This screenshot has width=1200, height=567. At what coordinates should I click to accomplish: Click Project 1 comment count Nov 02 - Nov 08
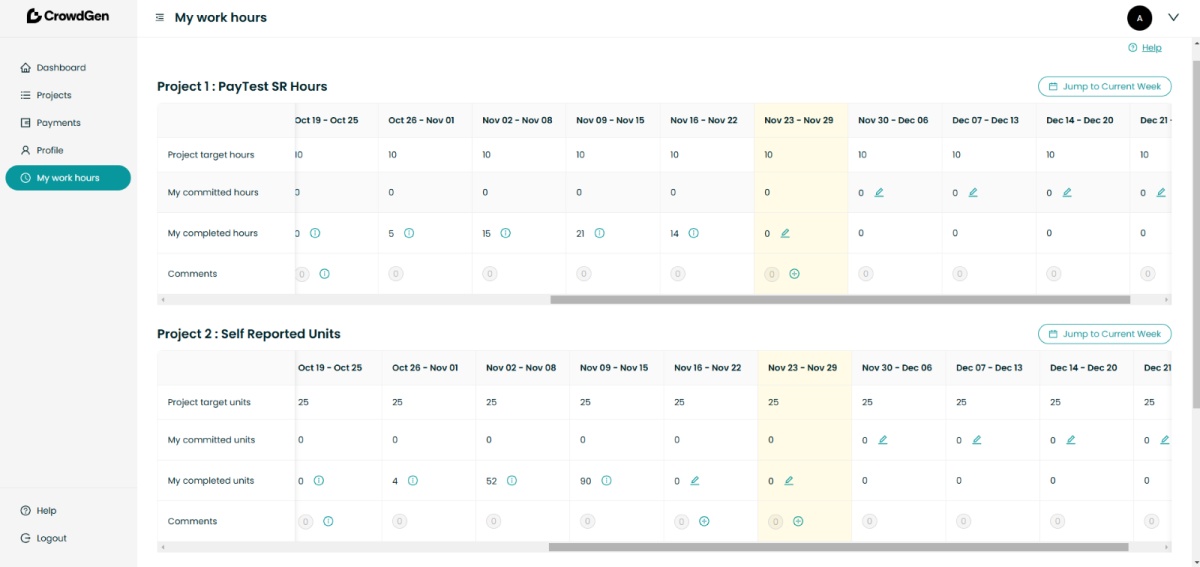490,273
